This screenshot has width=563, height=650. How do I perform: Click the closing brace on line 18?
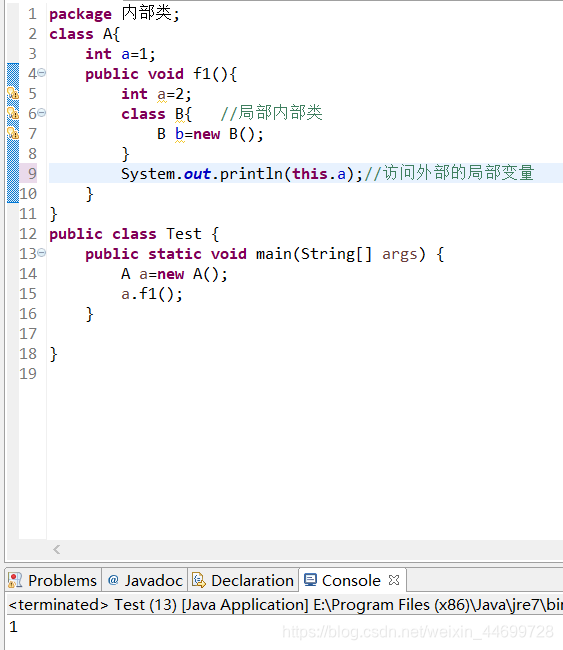pos(53,354)
